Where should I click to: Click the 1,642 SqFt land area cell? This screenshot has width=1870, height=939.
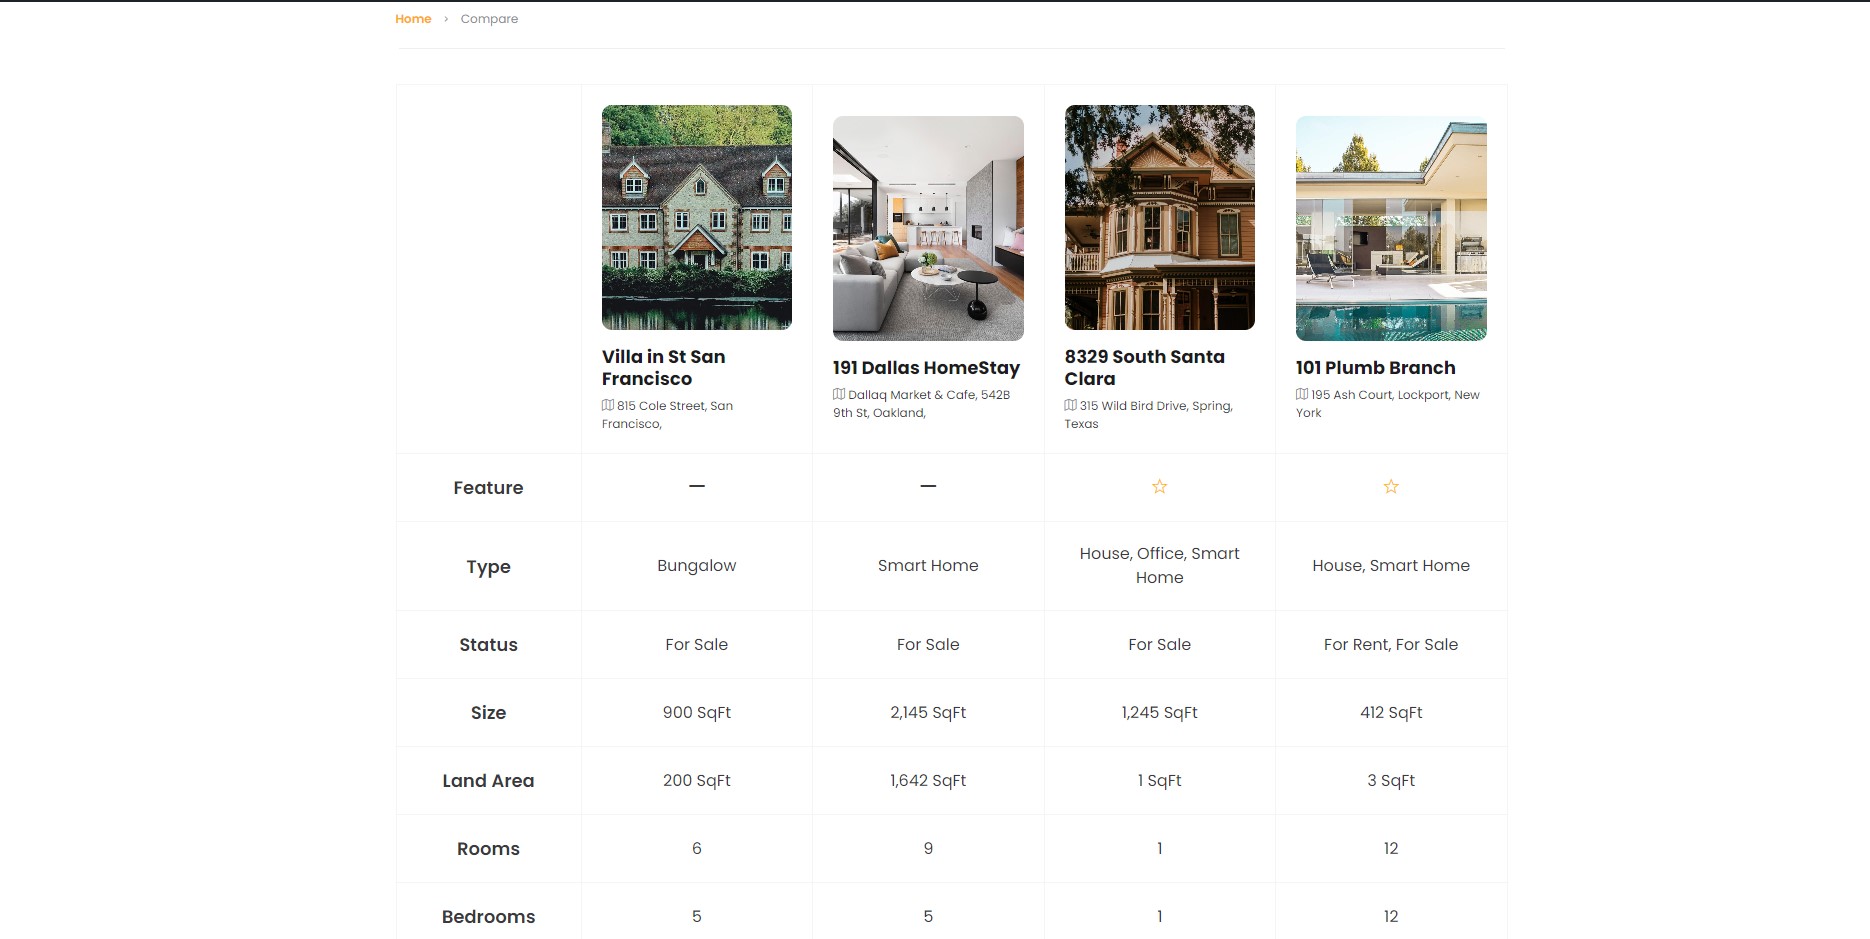pos(928,781)
